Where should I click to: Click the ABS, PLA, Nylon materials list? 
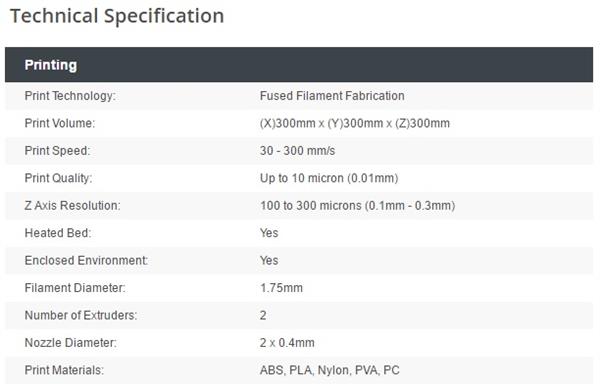(x=329, y=370)
